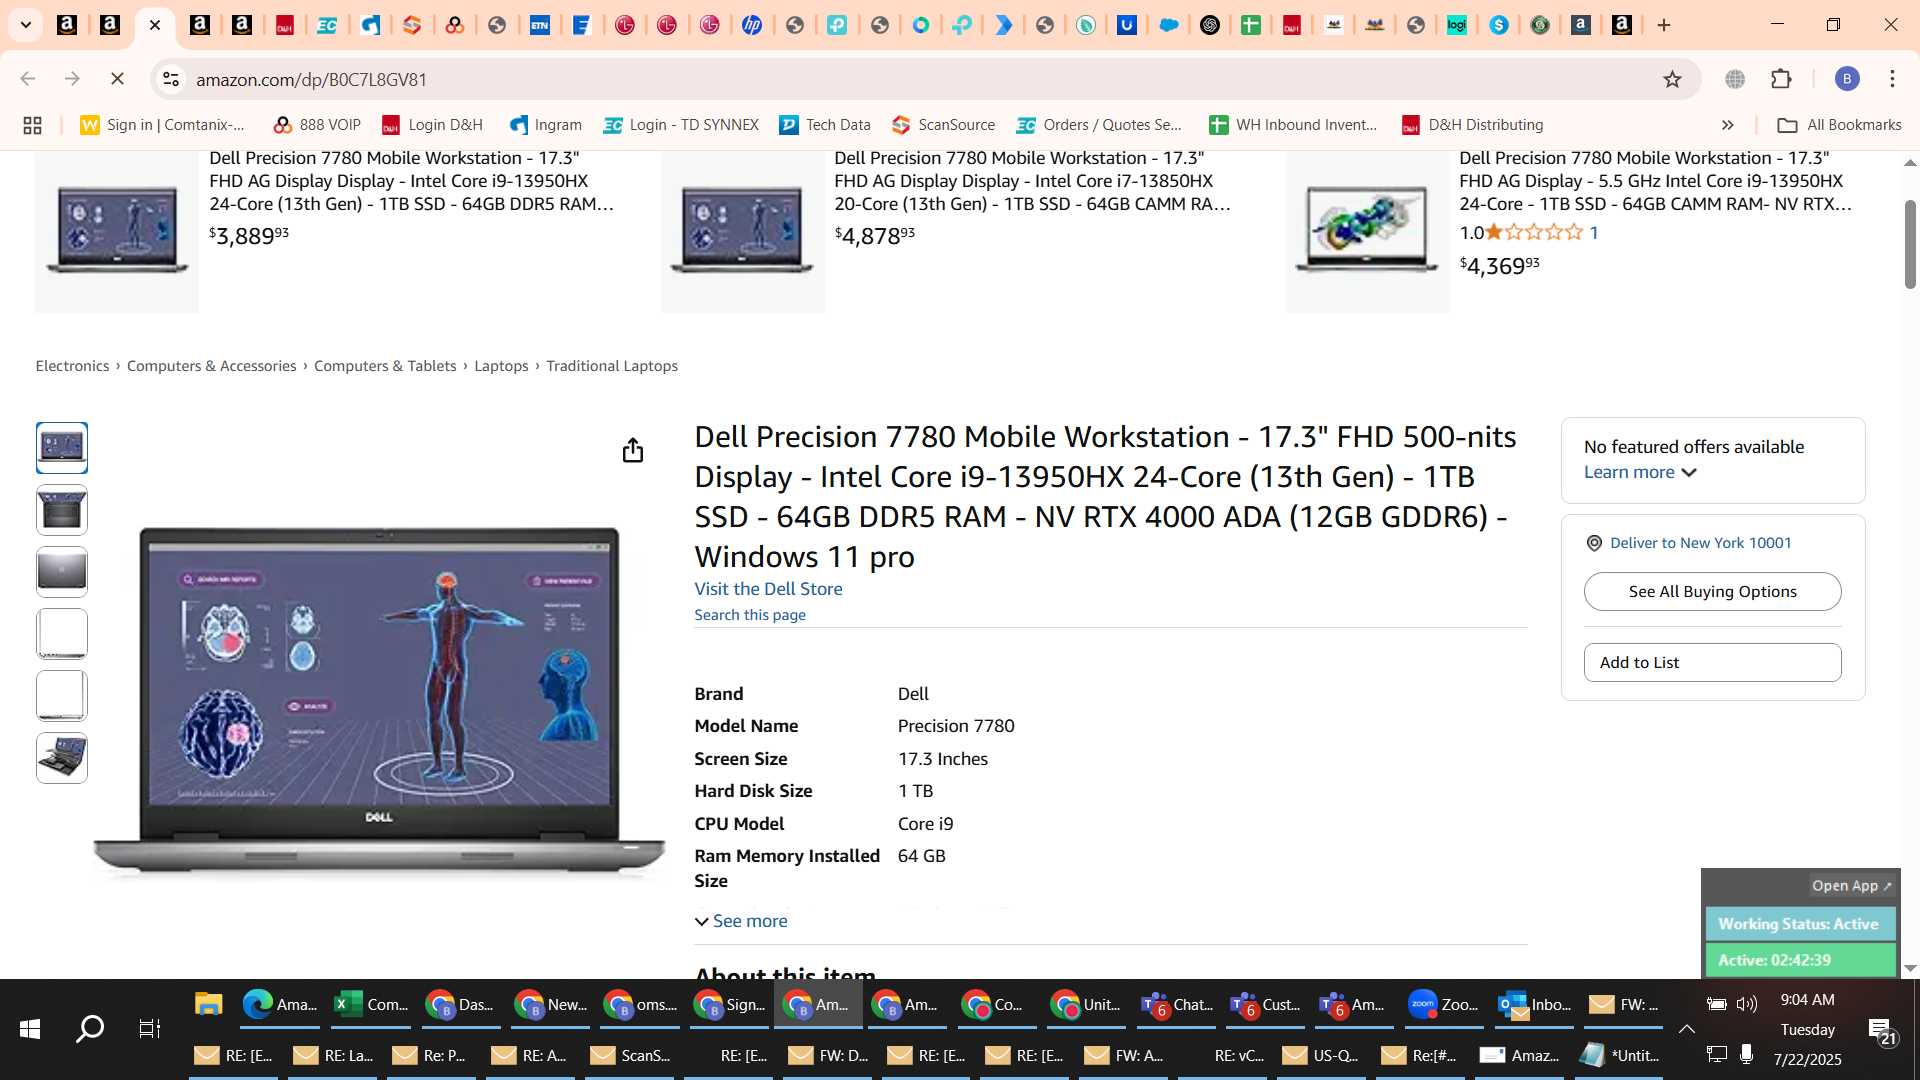Visit the Dell Store link
Screen dimensions: 1920x1080
pyautogui.click(x=768, y=589)
